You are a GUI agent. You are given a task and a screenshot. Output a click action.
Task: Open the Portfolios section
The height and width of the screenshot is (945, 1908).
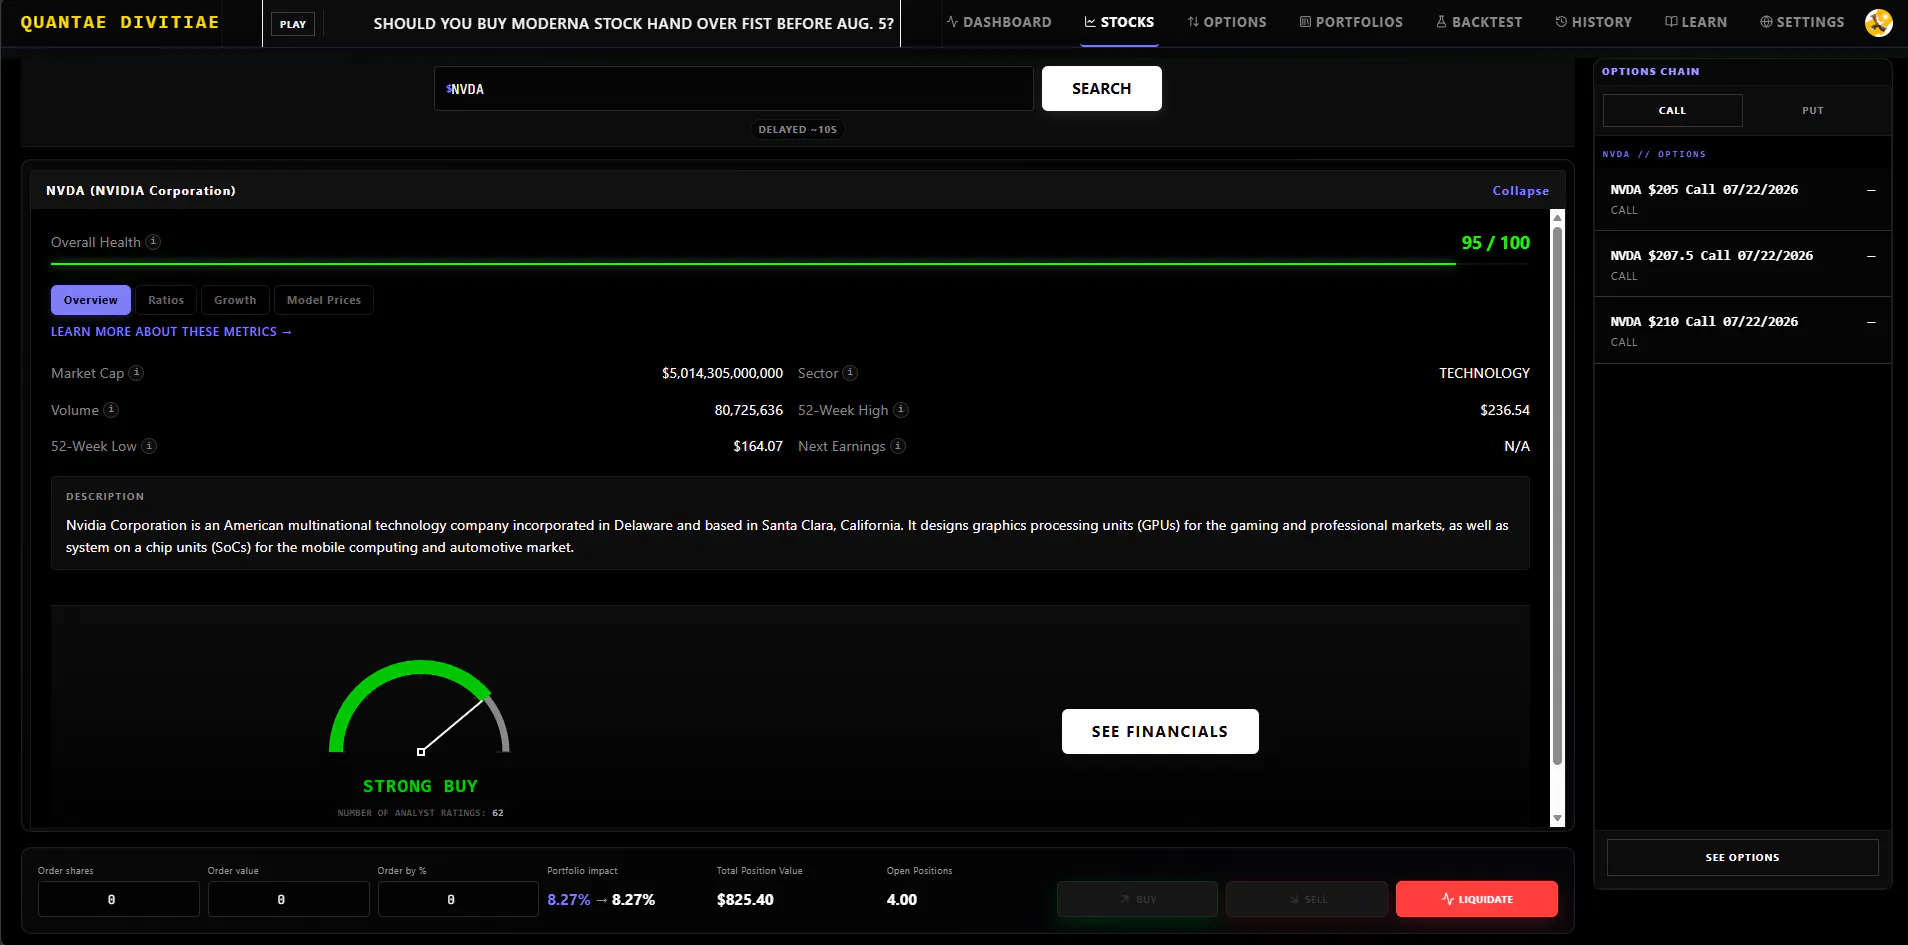[x=1351, y=22]
